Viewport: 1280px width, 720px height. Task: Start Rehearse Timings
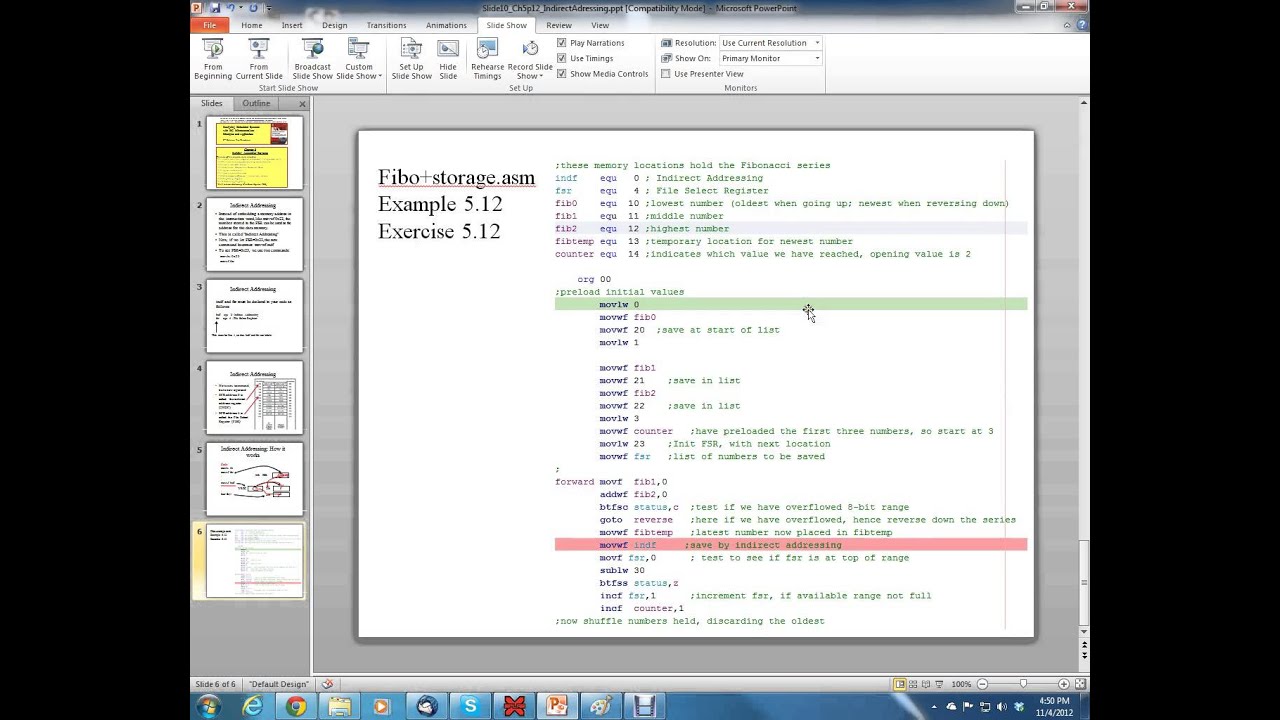[487, 60]
